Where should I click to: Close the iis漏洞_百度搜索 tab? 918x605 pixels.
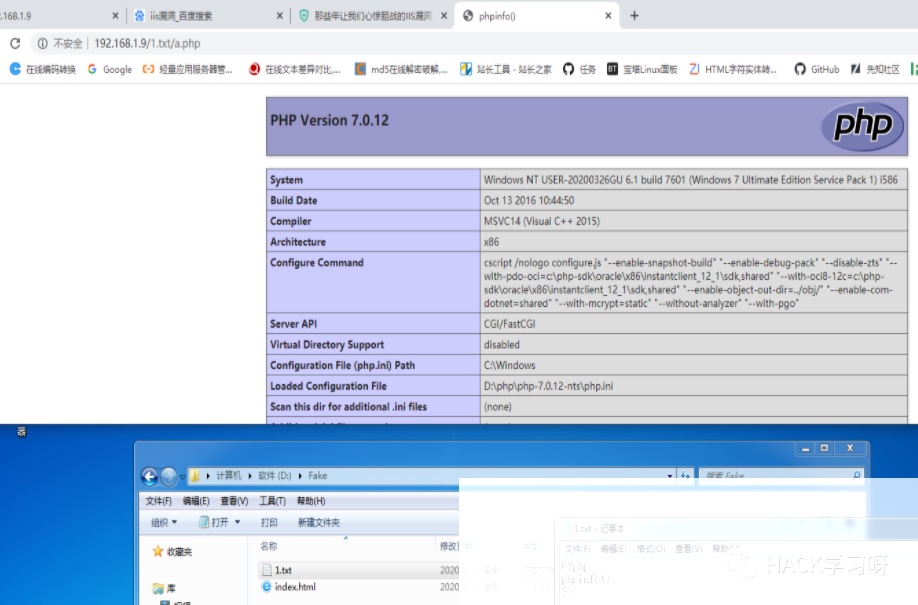tap(280, 16)
